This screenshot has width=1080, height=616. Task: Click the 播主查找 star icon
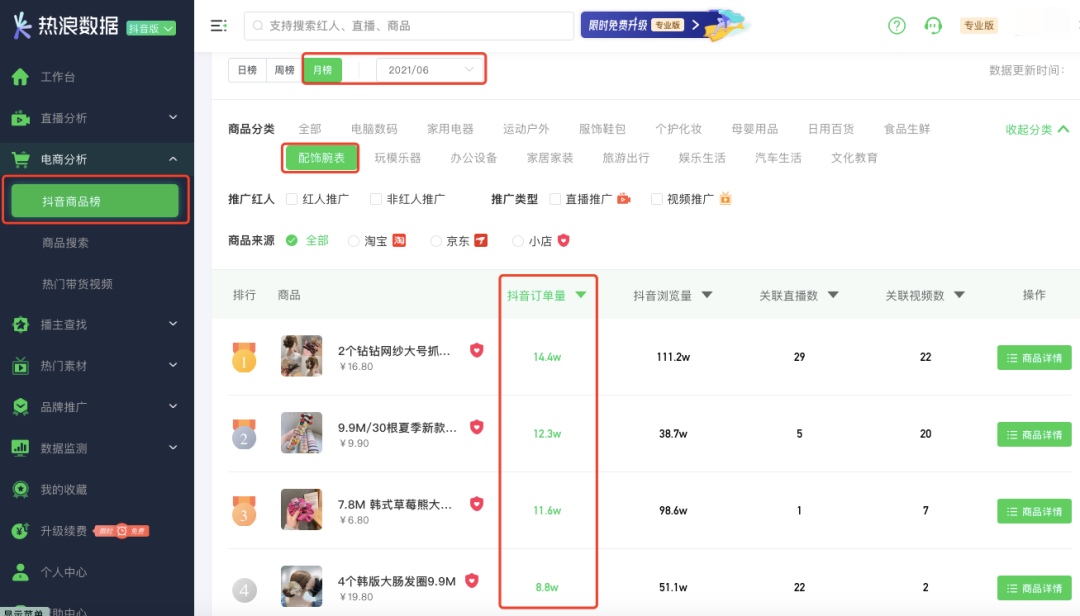21,325
